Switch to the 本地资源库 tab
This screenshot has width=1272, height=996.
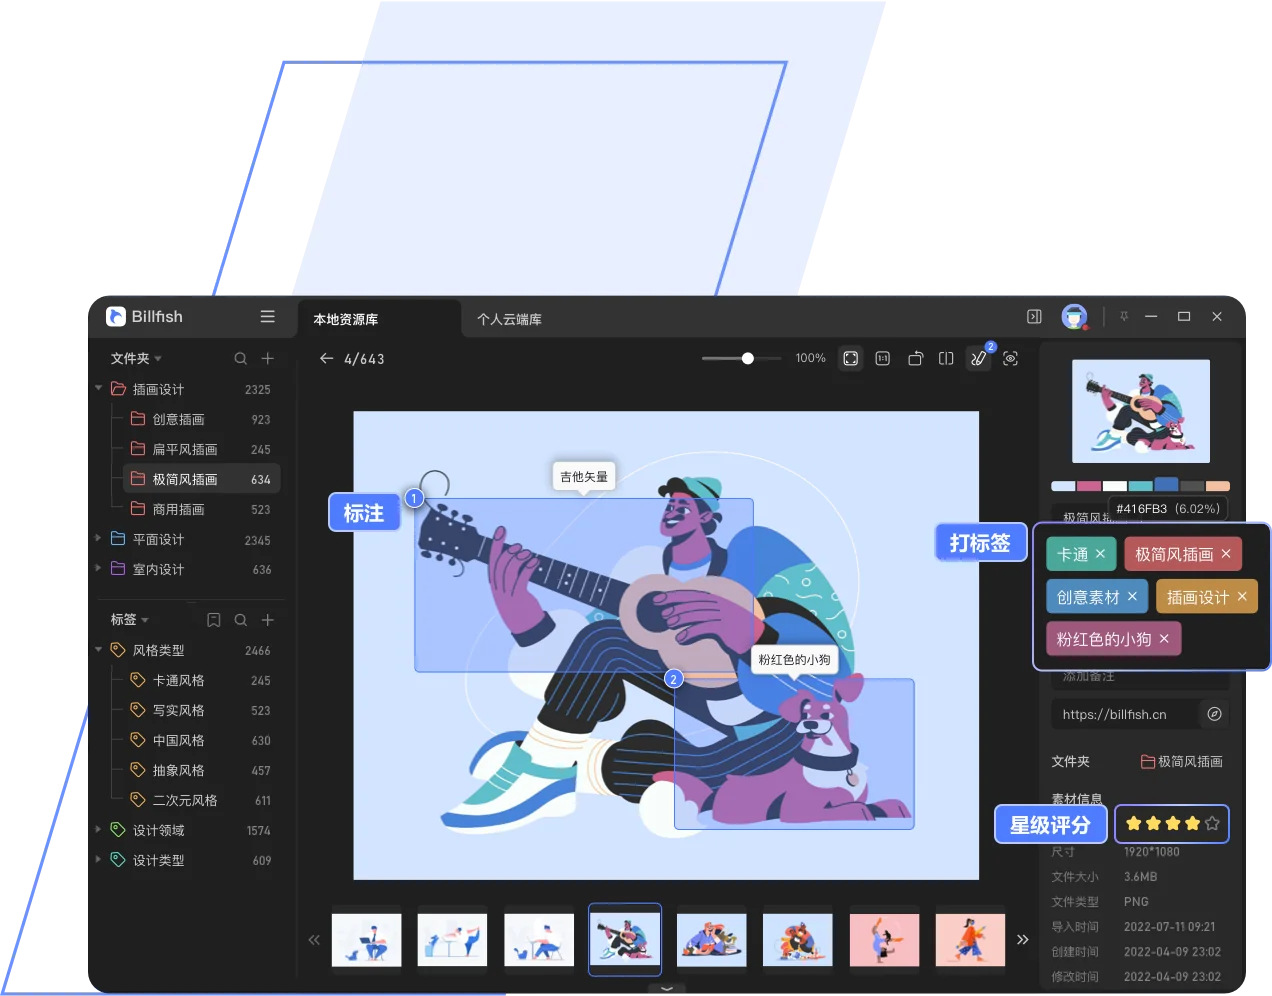pos(346,320)
